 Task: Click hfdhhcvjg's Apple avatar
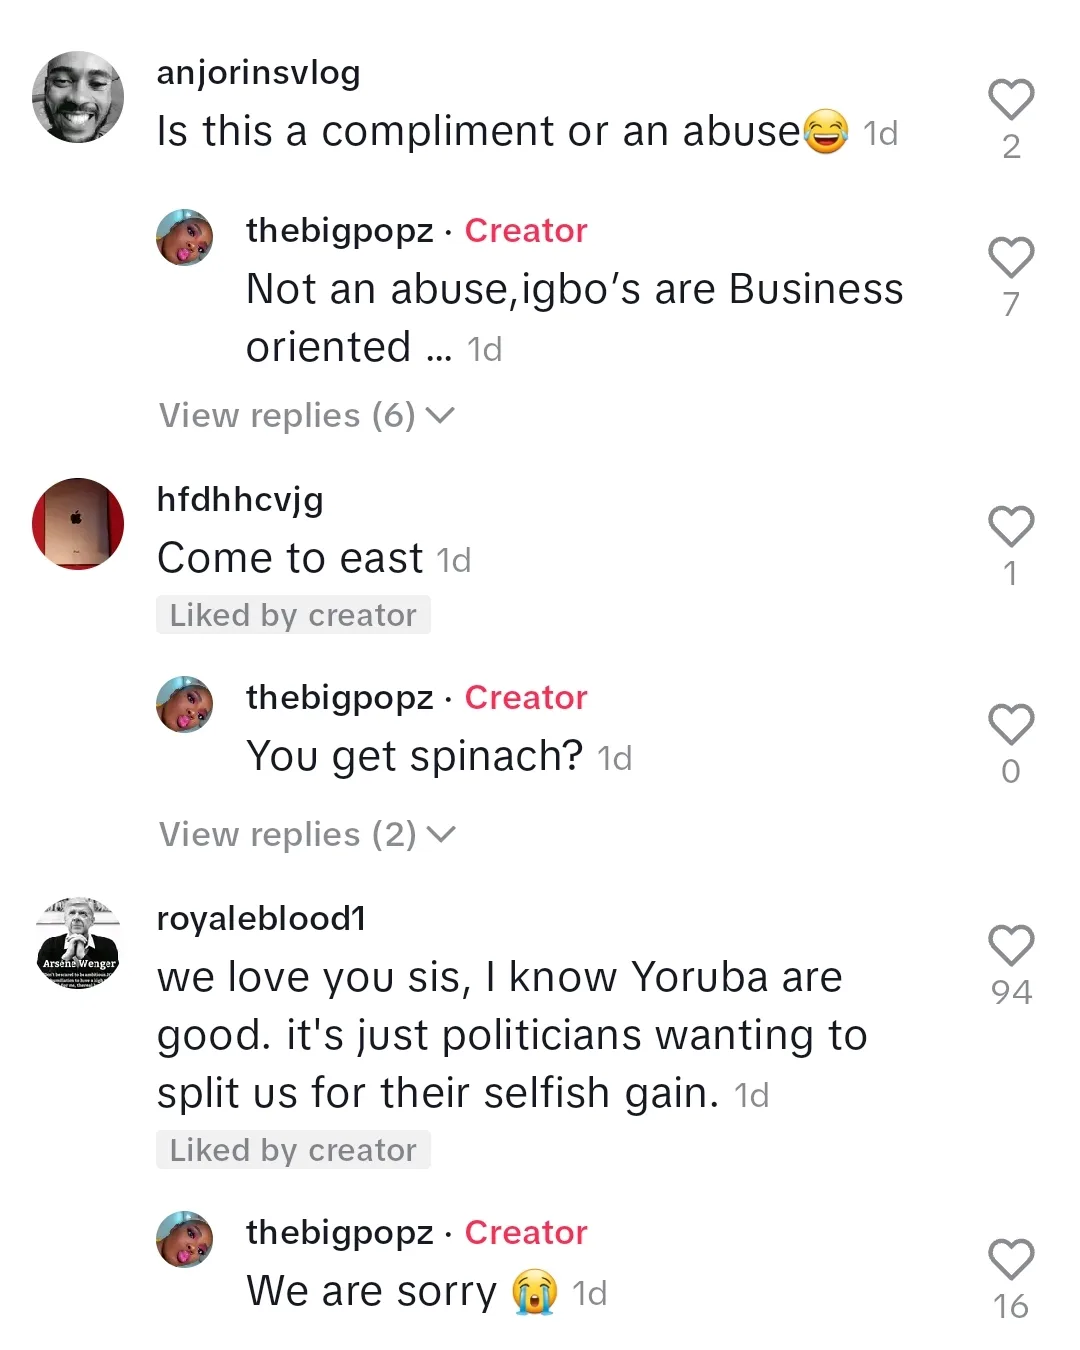76,524
